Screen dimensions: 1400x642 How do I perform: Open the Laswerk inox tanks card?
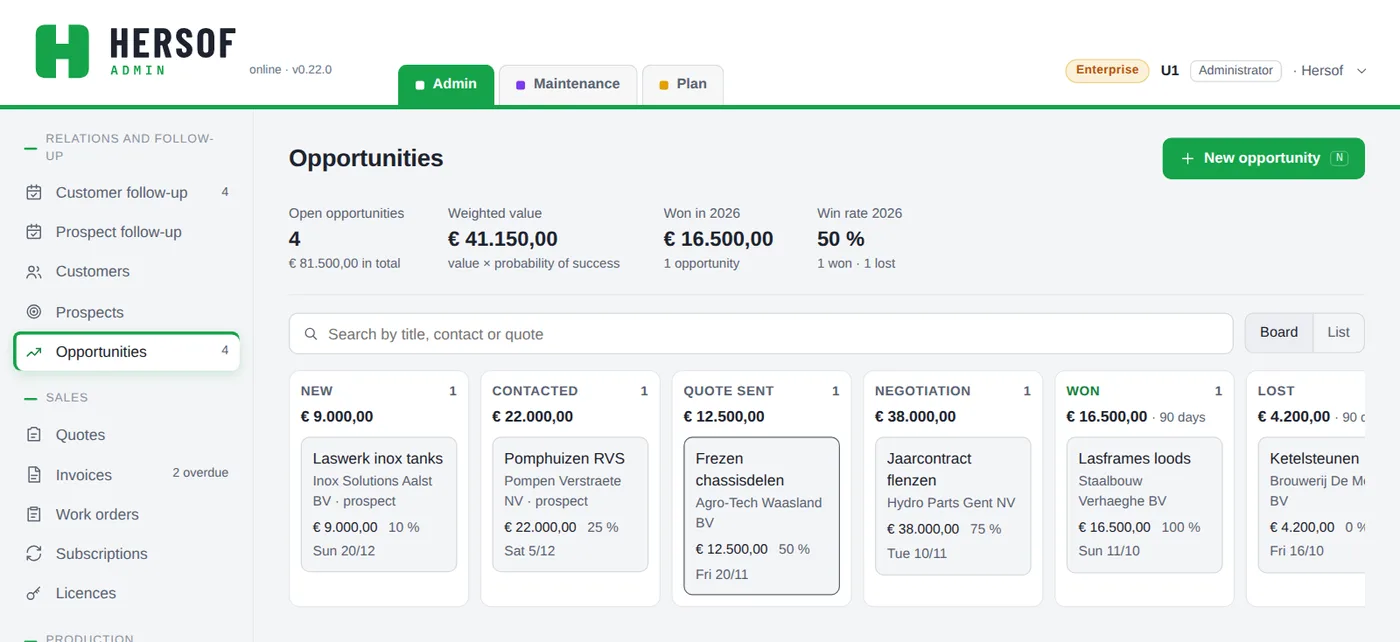pyautogui.click(x=379, y=504)
